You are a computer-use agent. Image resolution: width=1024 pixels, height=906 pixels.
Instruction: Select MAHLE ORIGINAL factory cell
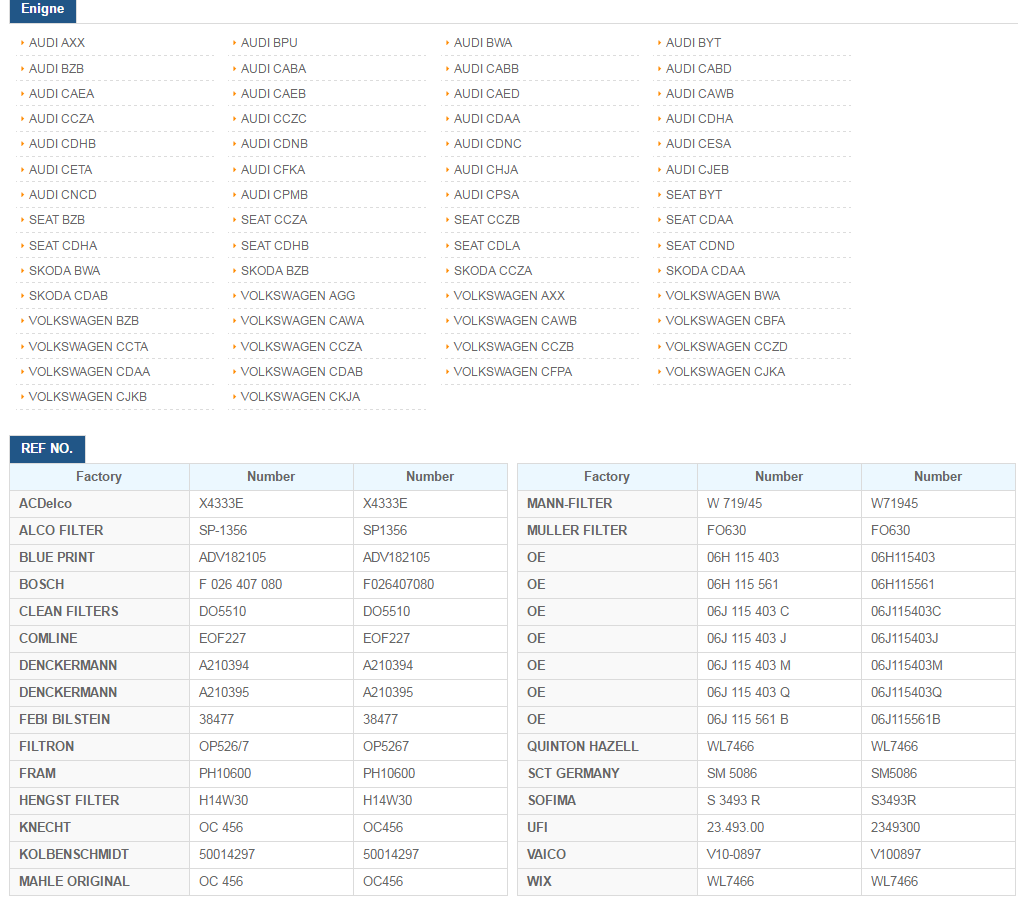tap(99, 881)
